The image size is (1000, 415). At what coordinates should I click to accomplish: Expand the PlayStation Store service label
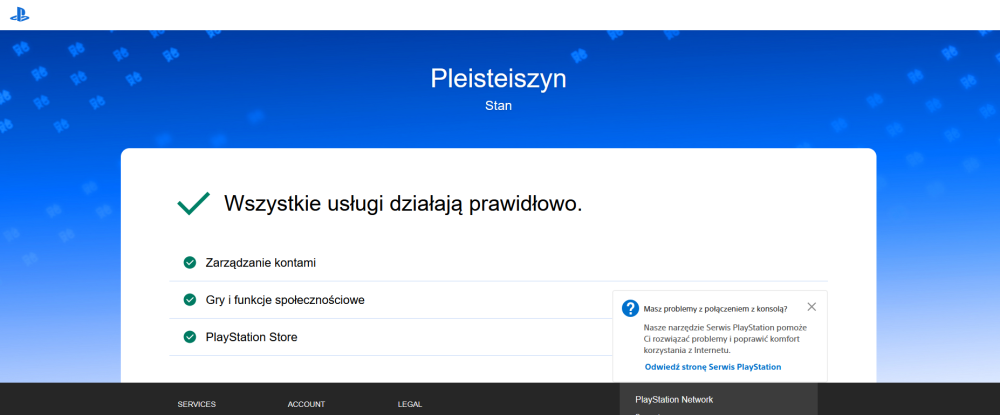pos(251,337)
